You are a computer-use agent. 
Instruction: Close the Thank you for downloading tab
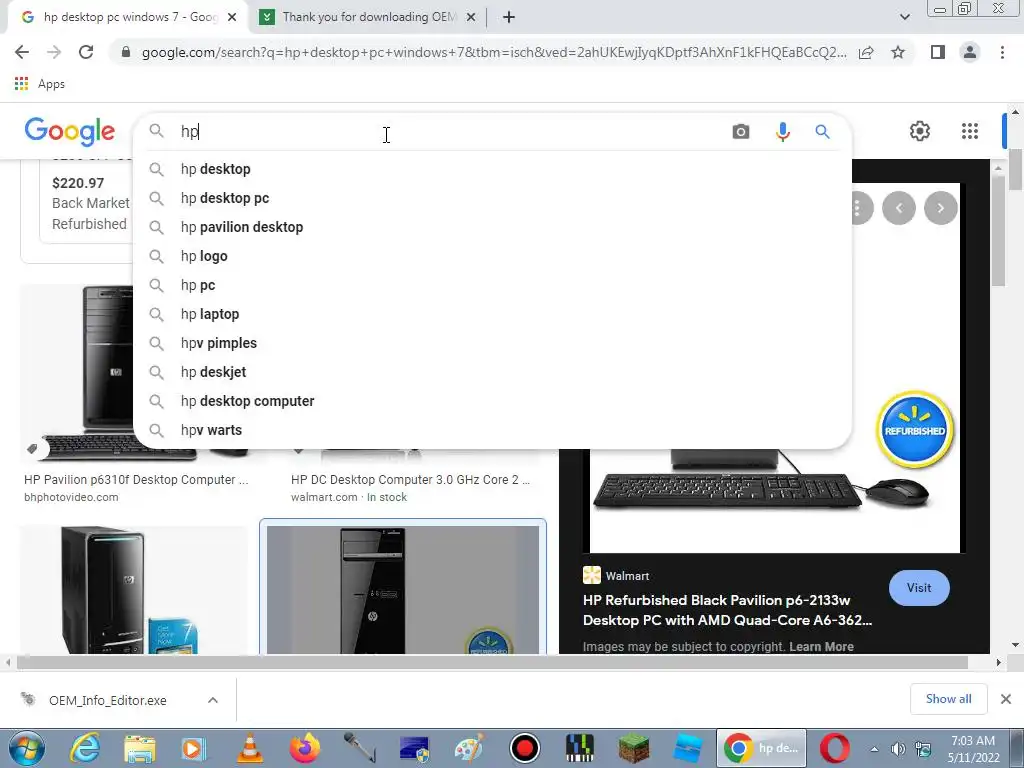tap(471, 18)
